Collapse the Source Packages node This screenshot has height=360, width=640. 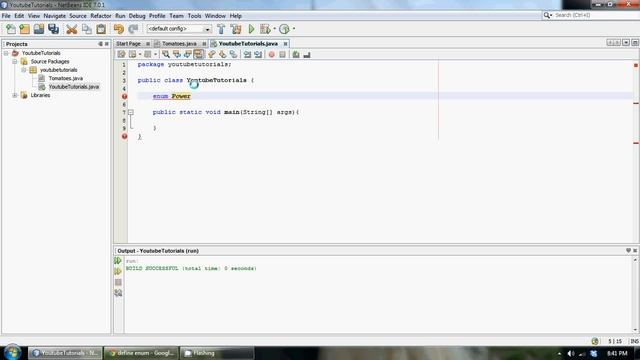[15, 62]
